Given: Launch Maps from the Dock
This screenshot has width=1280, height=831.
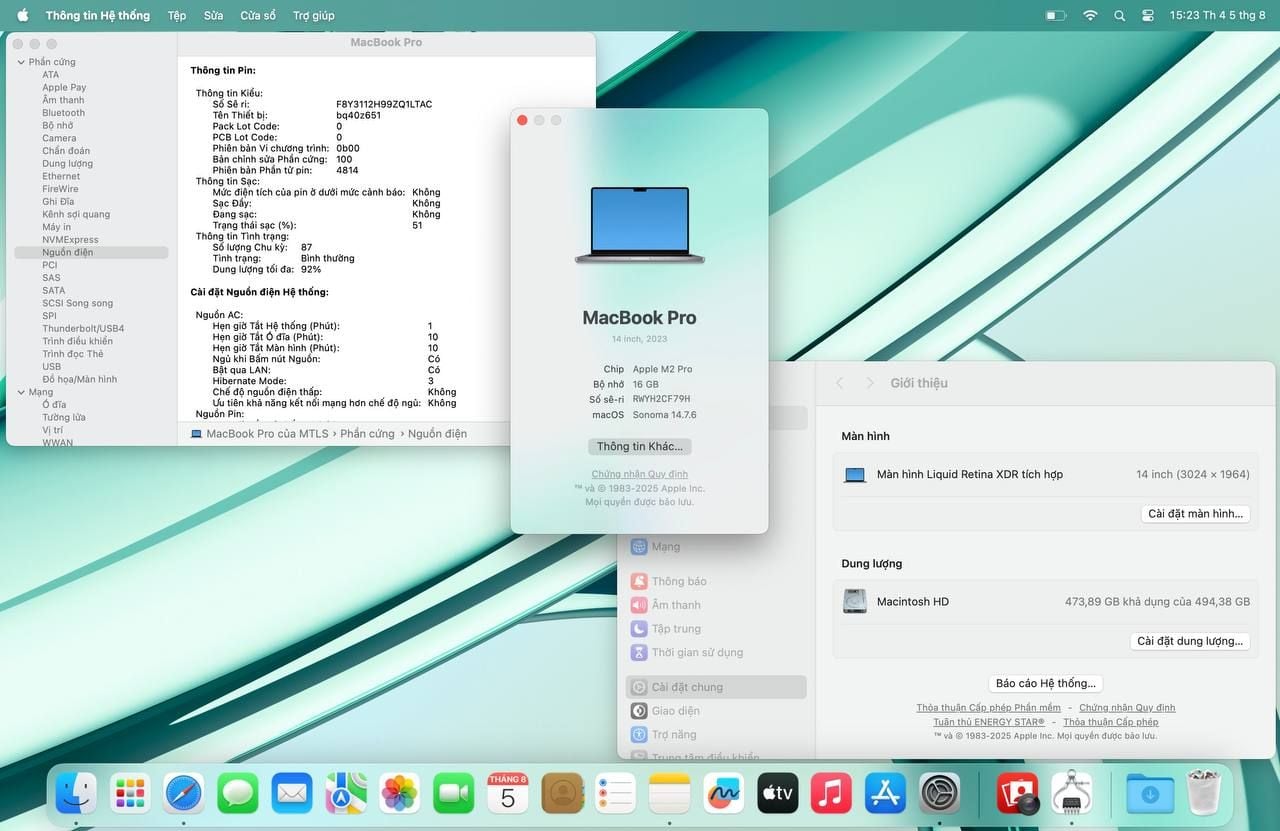Looking at the screenshot, I should click(x=346, y=793).
